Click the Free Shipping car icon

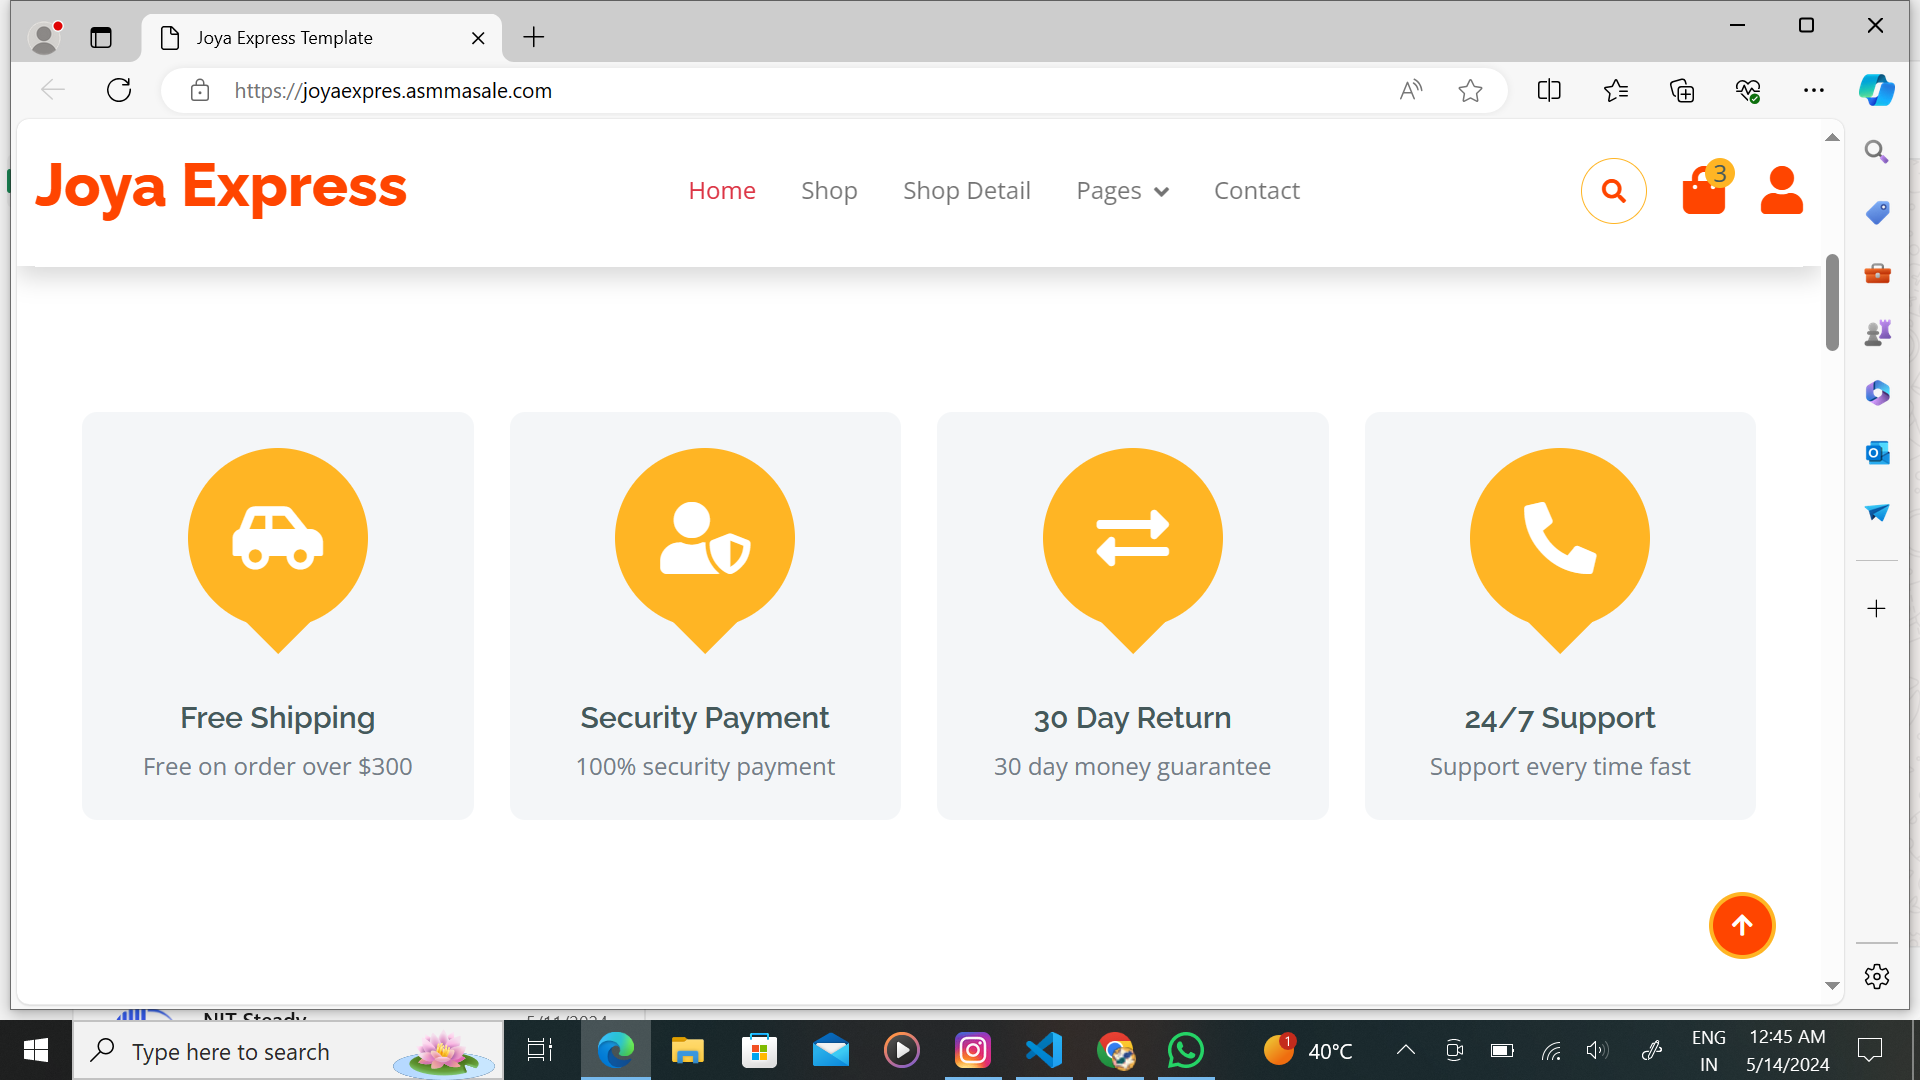click(278, 539)
